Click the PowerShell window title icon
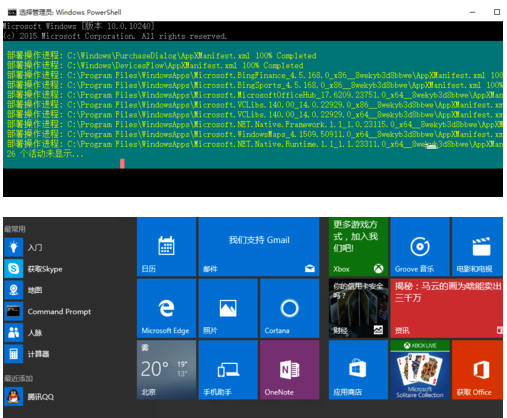Image resolution: width=507 pixels, height=418 pixels. [12, 12]
